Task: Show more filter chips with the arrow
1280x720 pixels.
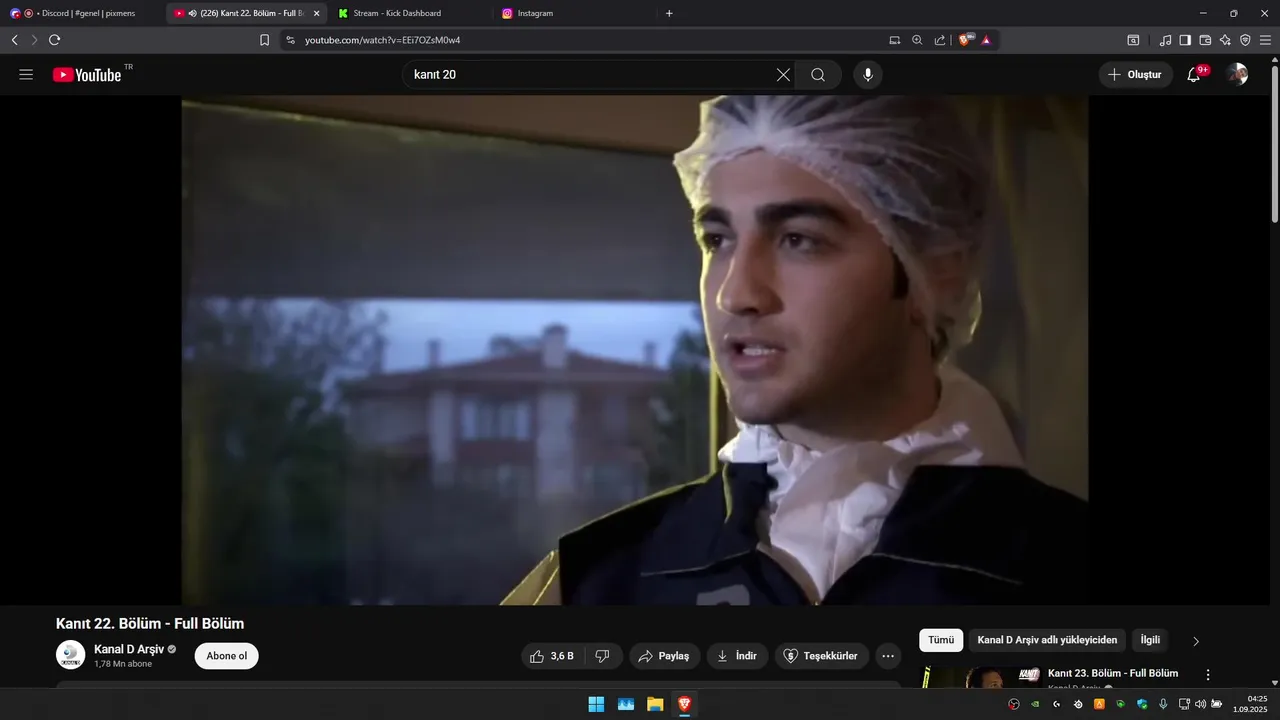Action: 1196,641
